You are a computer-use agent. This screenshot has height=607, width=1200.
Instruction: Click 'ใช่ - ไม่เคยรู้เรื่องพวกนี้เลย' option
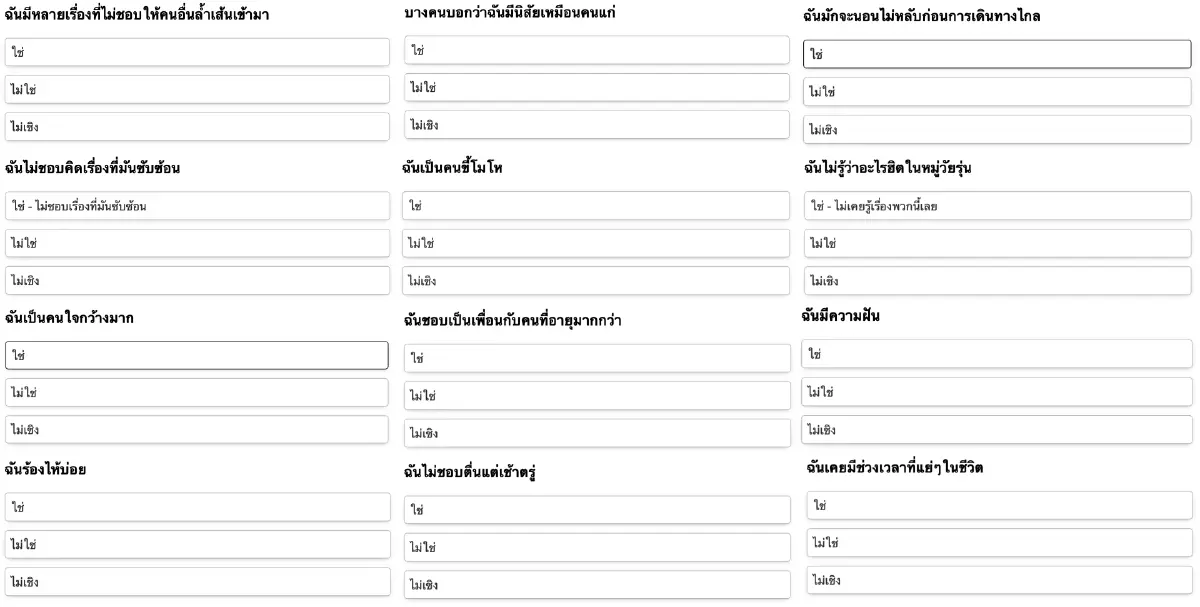coord(997,206)
